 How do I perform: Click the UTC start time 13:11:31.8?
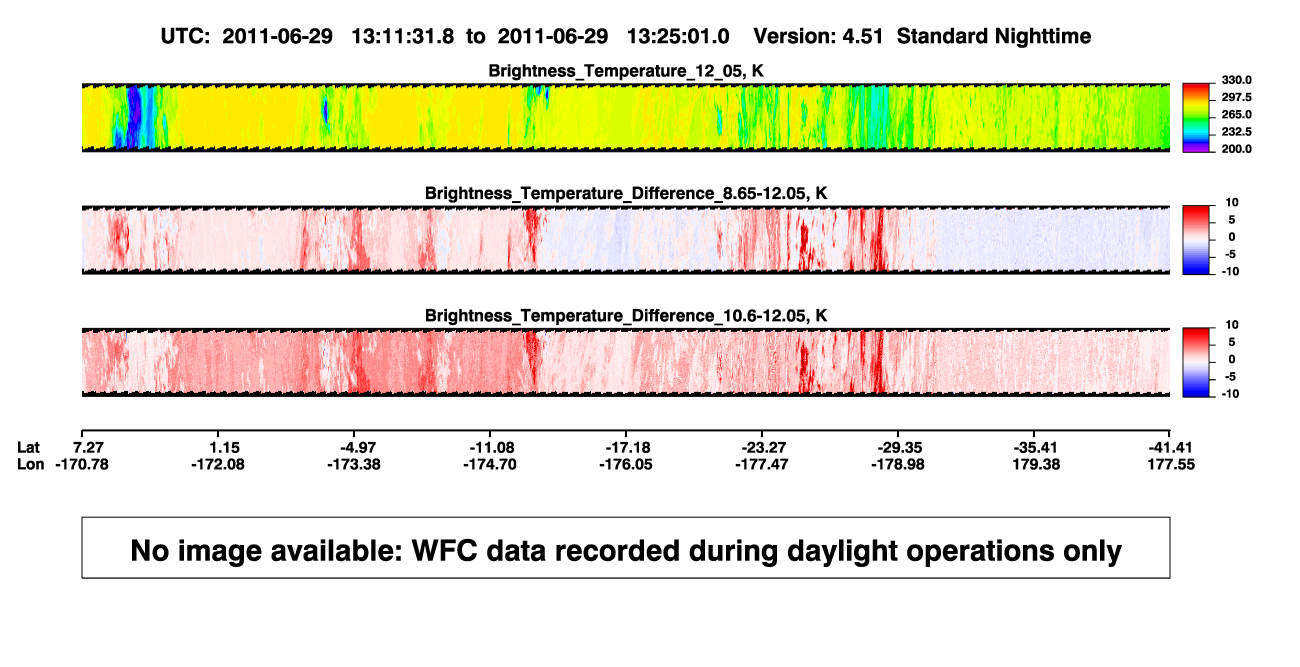coord(403,36)
